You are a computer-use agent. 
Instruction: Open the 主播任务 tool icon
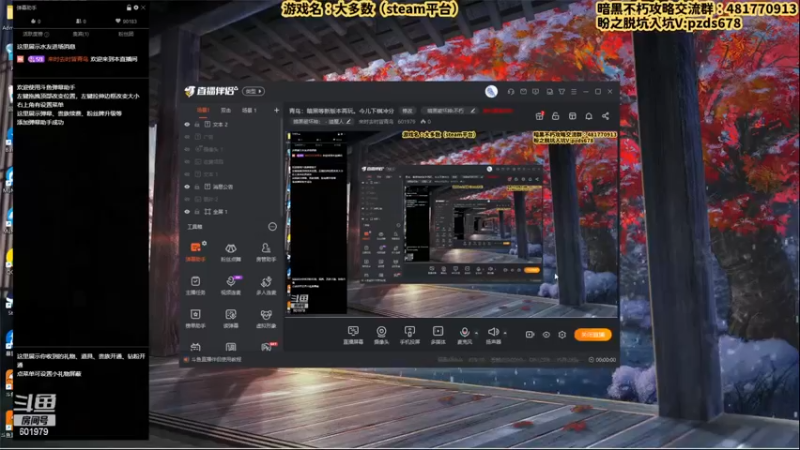[x=195, y=285]
